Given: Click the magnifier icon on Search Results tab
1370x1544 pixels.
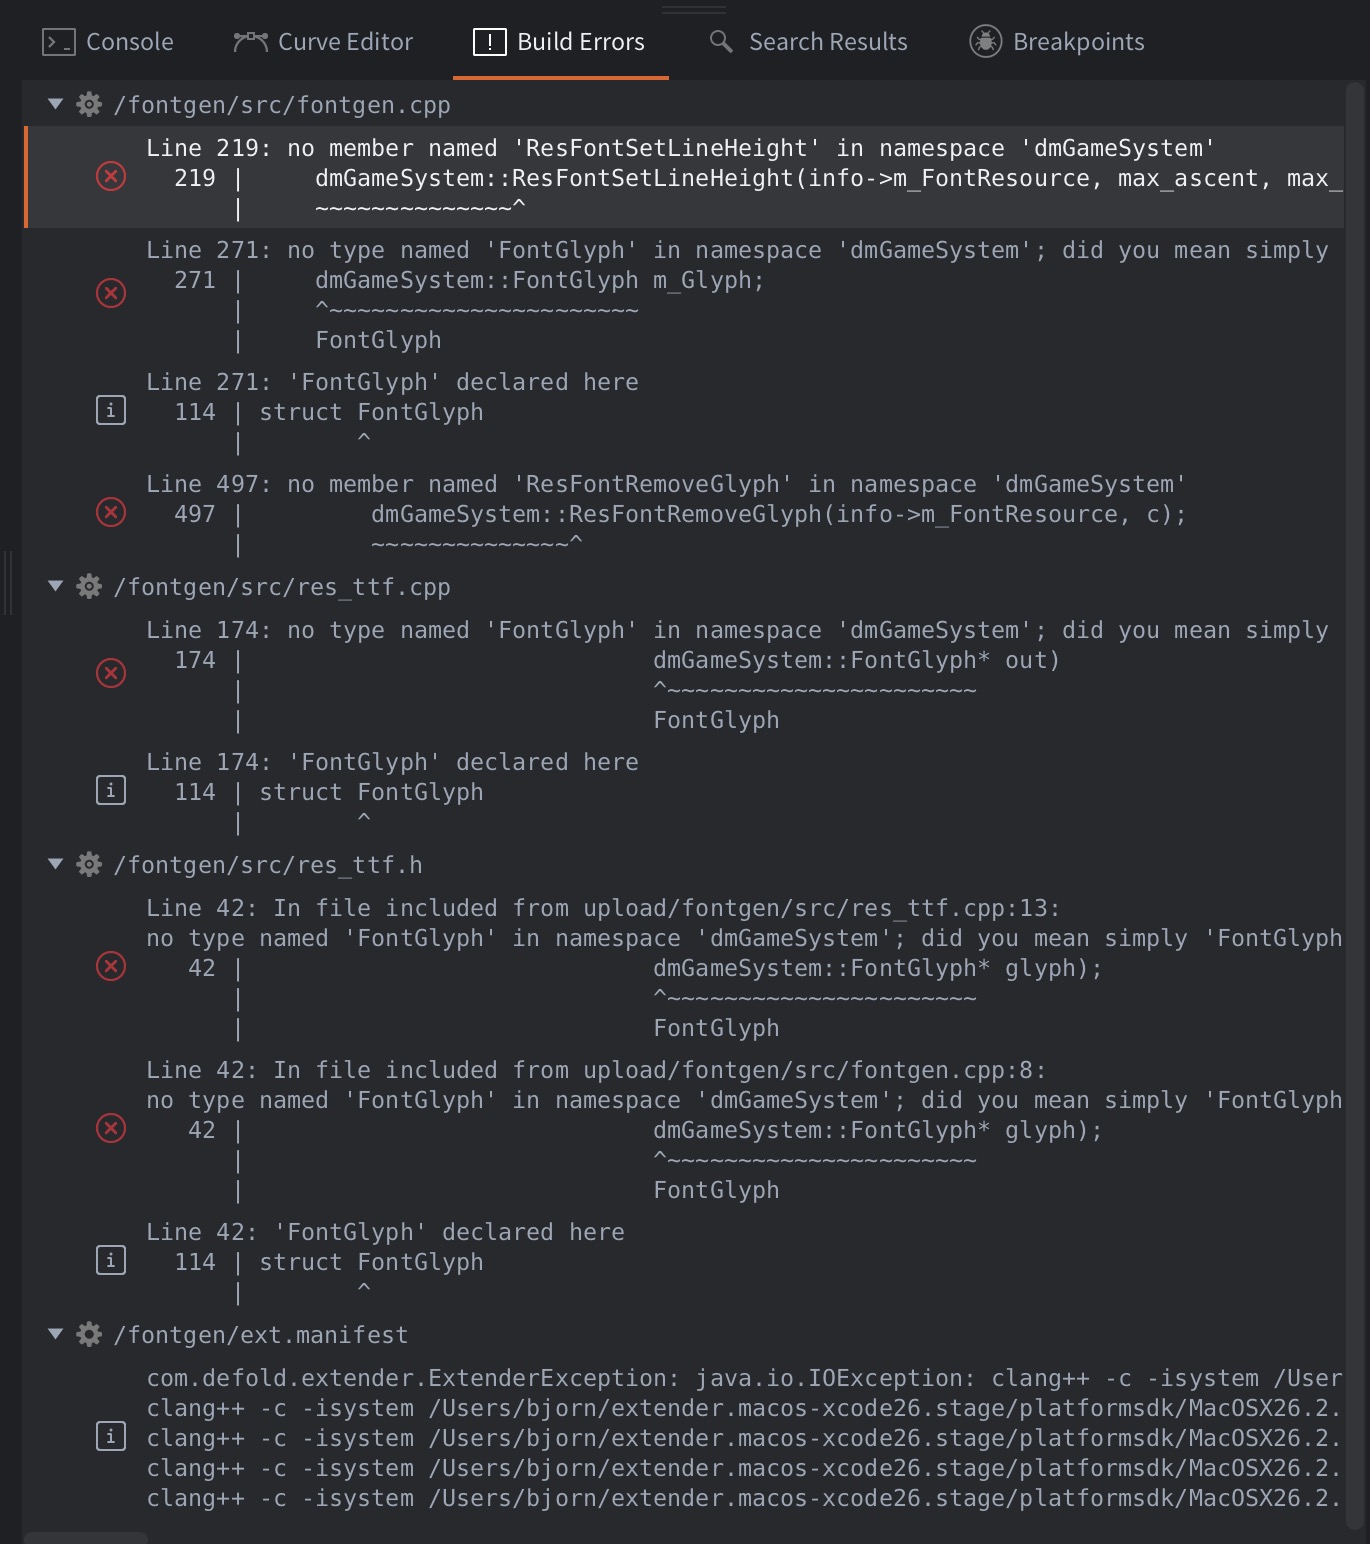Looking at the screenshot, I should 721,42.
